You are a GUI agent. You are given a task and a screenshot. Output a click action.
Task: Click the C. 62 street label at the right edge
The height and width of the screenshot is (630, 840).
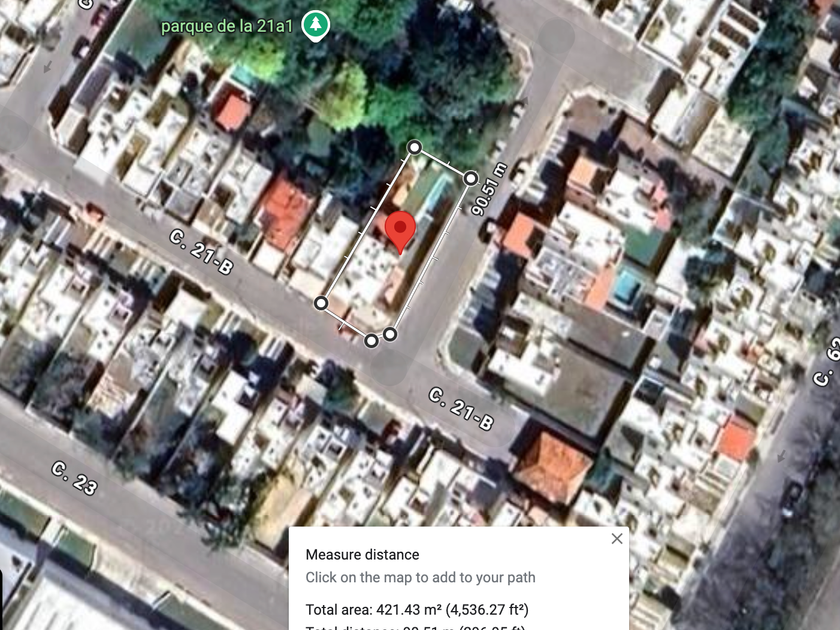(827, 363)
